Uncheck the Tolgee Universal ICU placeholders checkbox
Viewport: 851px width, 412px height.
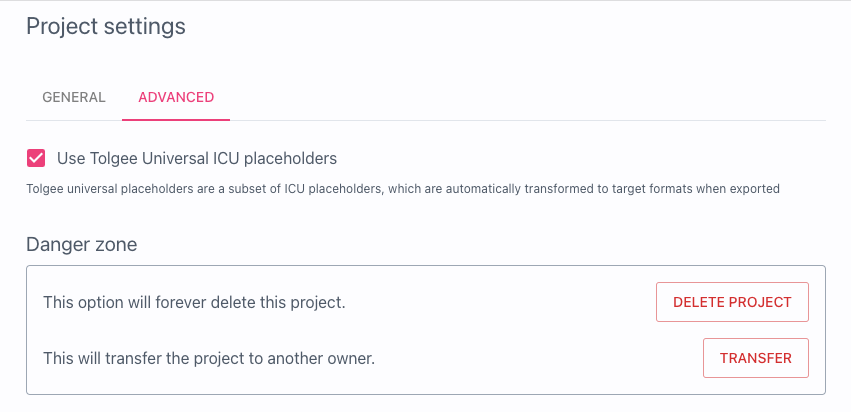click(36, 158)
